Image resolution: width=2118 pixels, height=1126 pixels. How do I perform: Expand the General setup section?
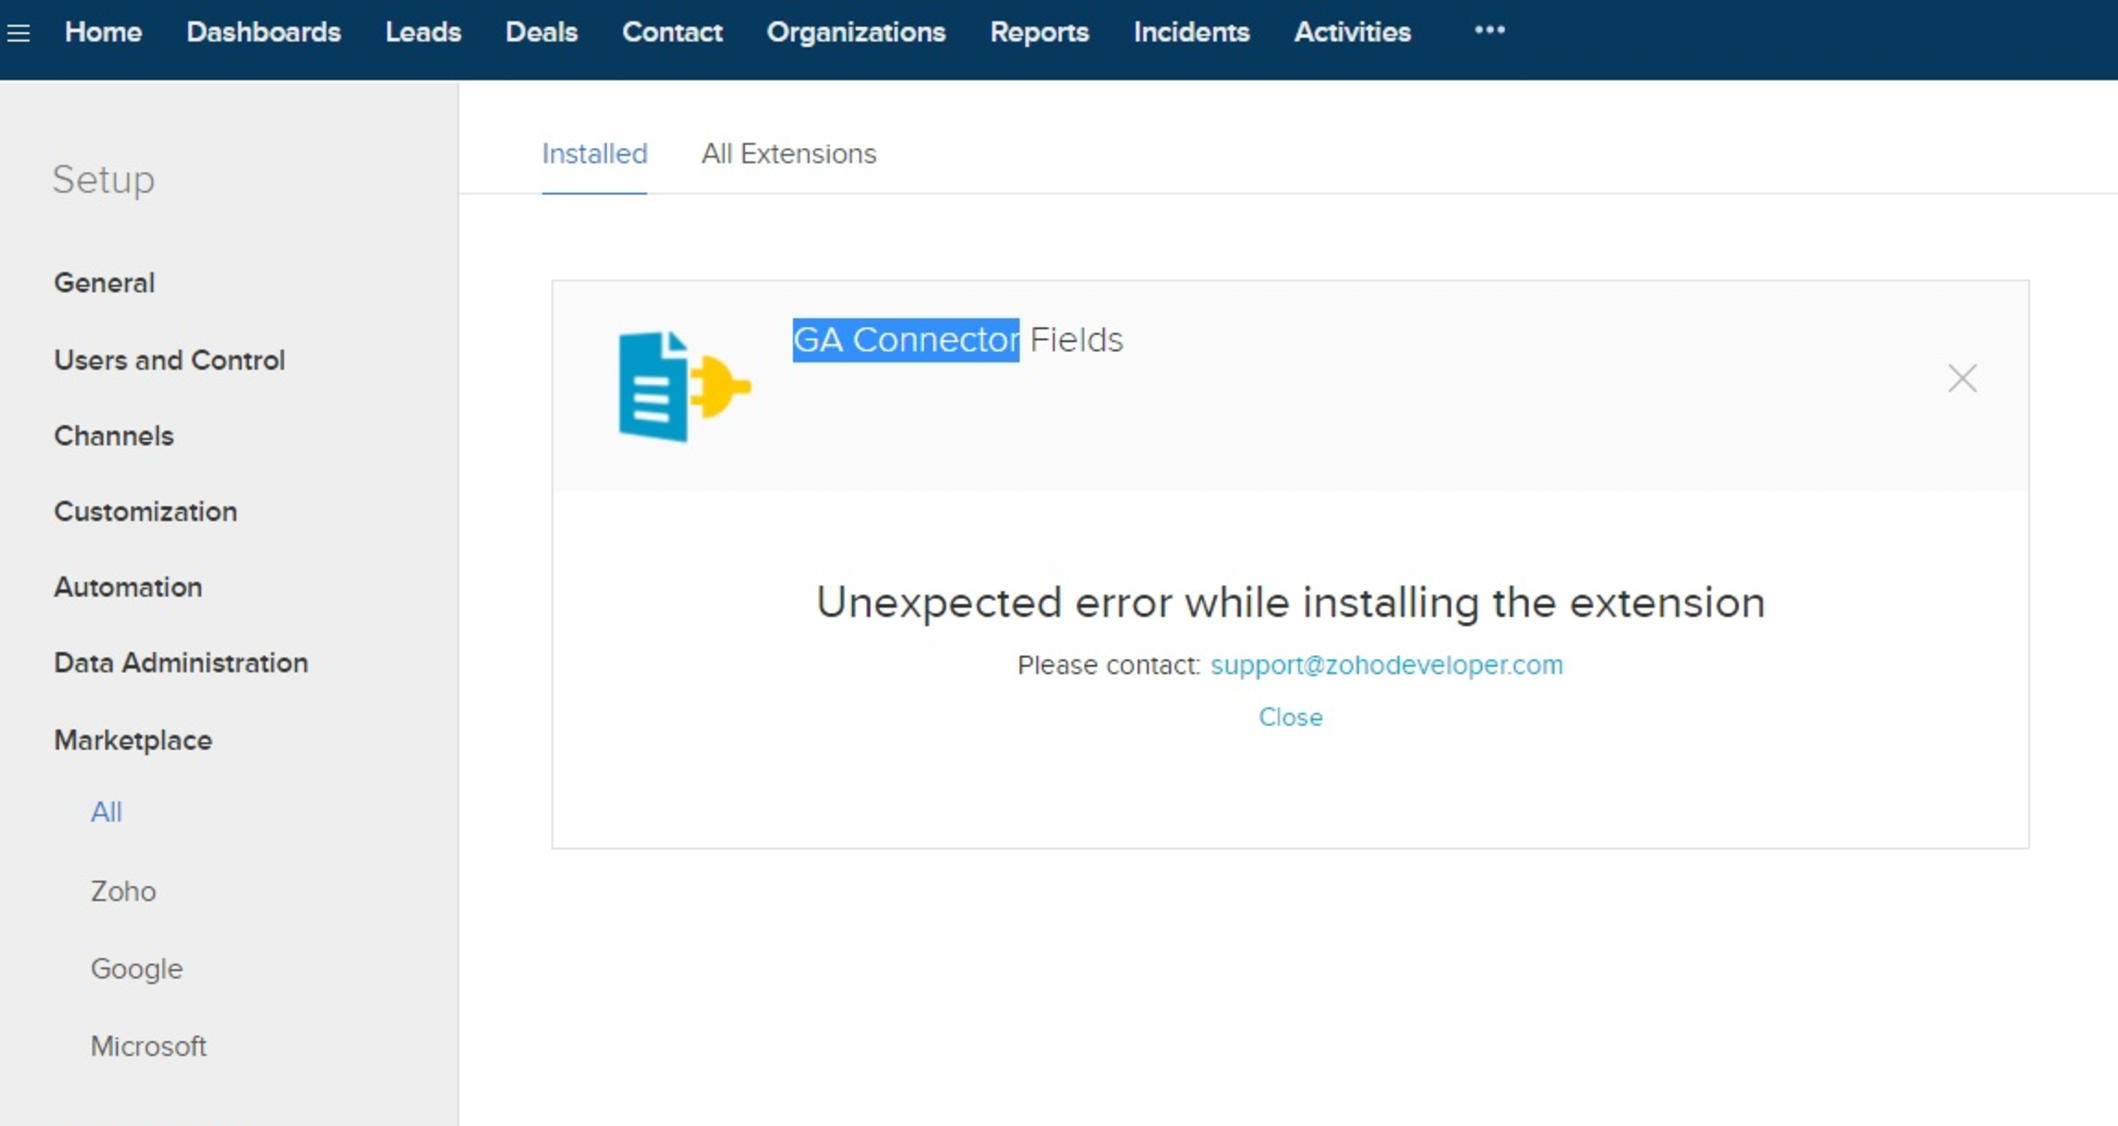coord(104,283)
